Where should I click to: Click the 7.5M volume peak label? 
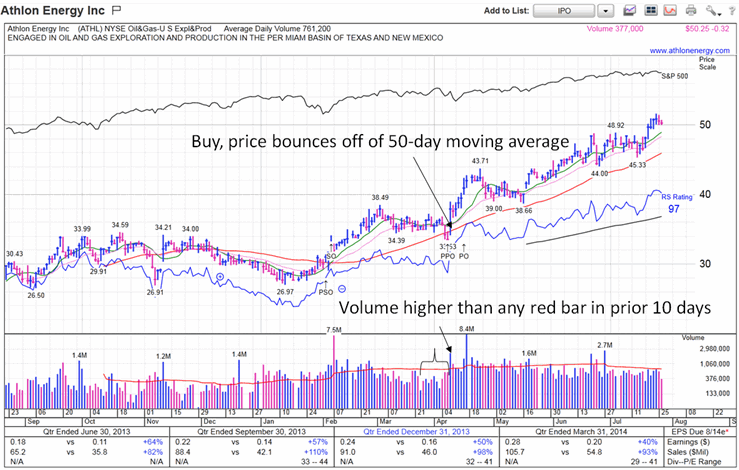[x=334, y=330]
